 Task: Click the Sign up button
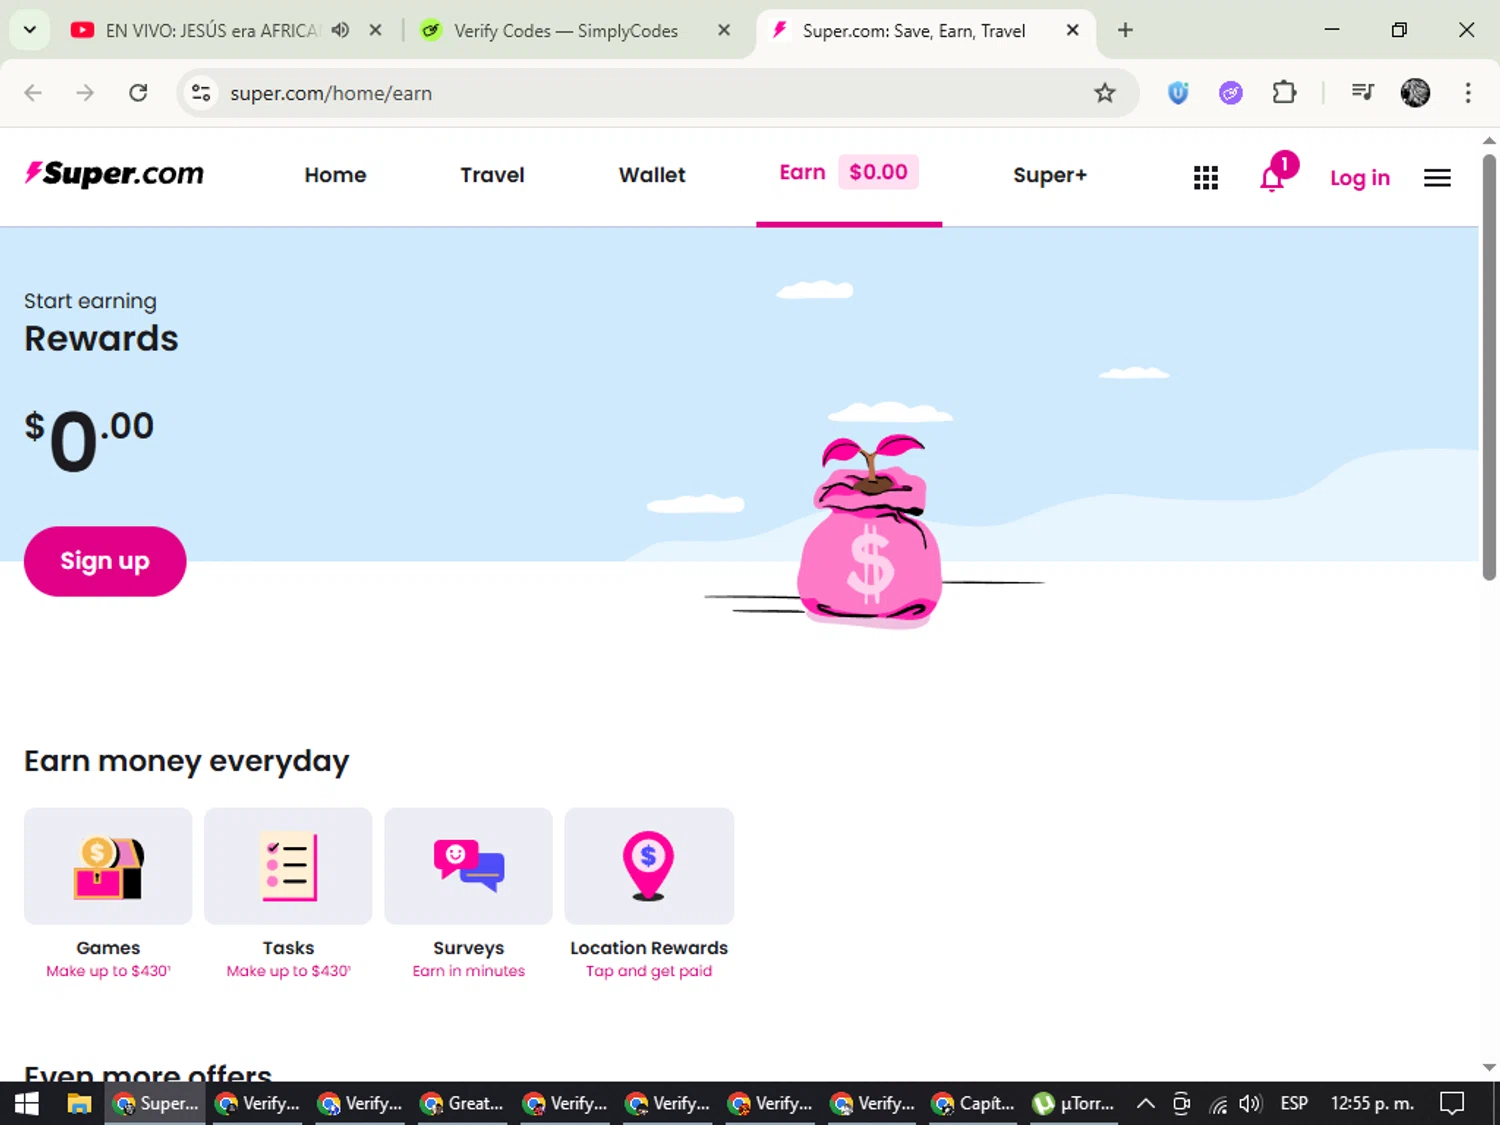click(105, 561)
